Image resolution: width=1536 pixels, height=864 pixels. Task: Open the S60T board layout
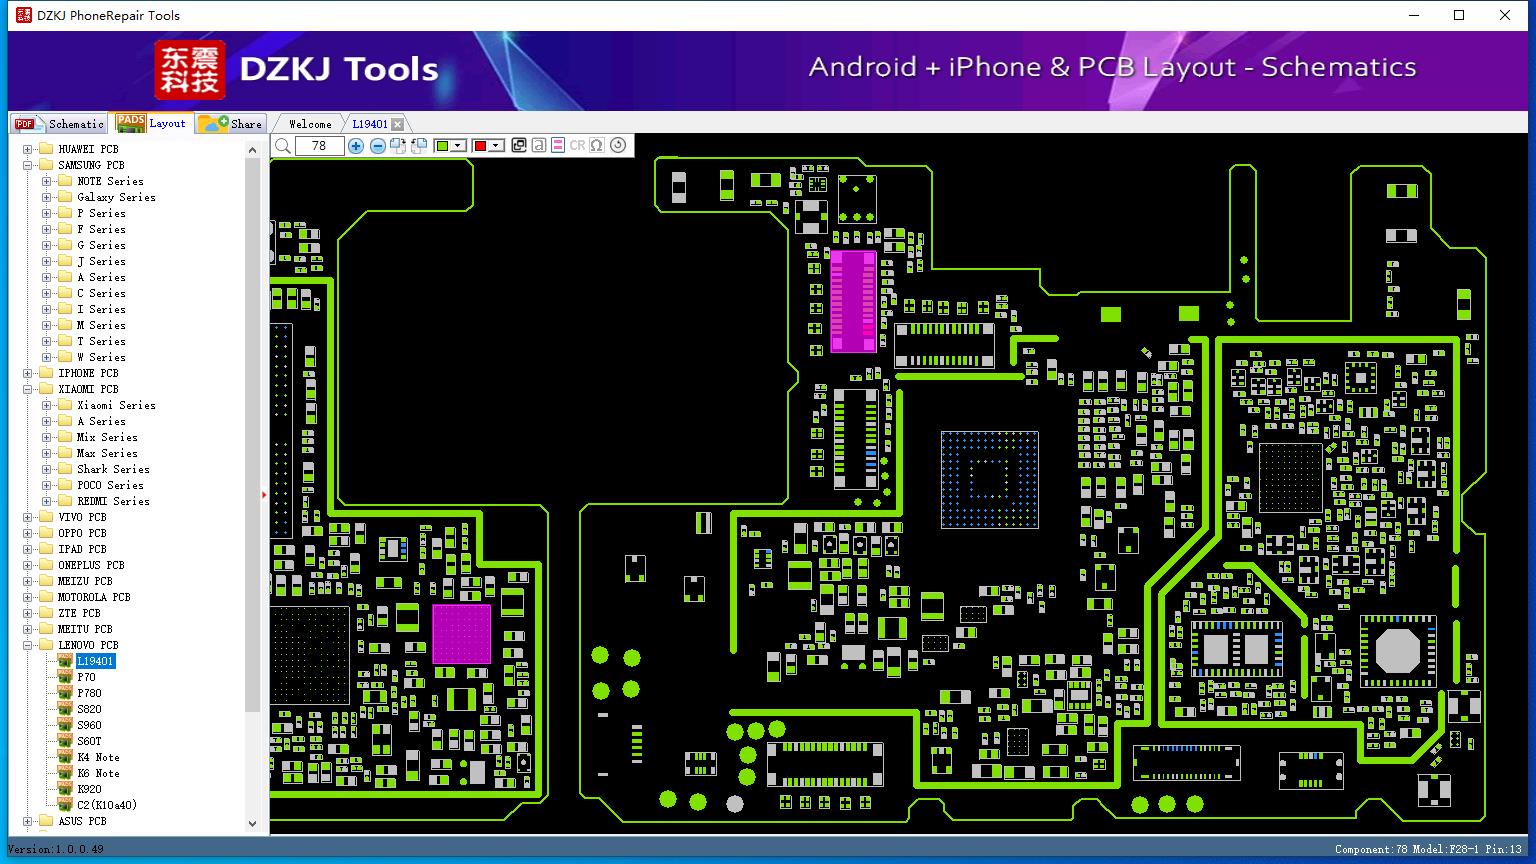tap(89, 741)
